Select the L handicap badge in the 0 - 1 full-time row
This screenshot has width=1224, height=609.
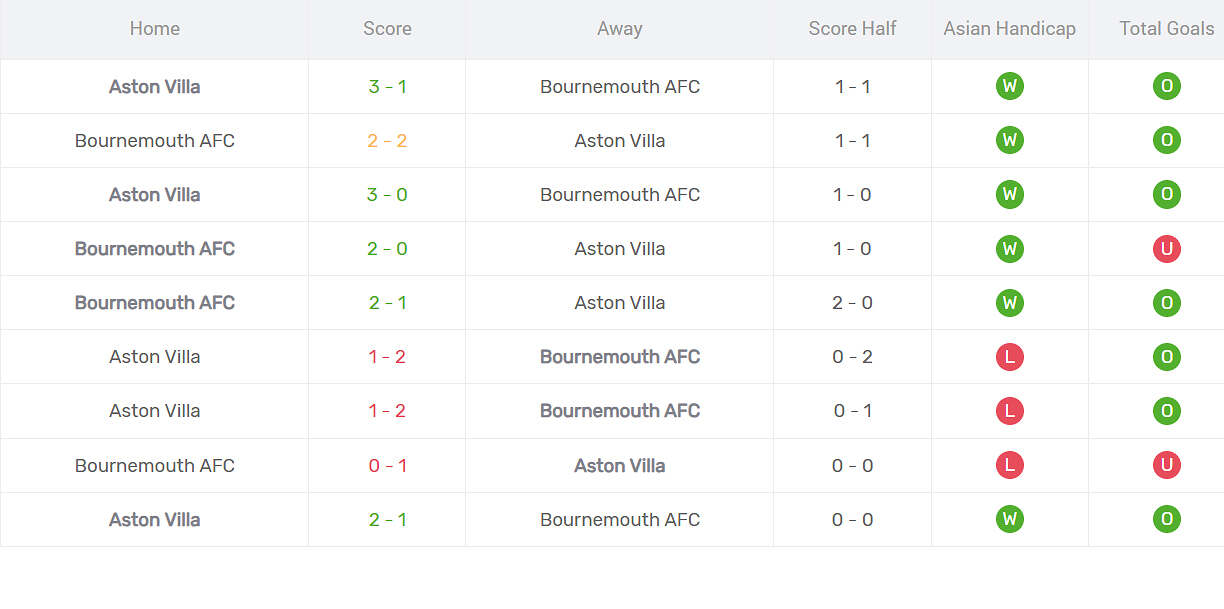[x=1009, y=465]
